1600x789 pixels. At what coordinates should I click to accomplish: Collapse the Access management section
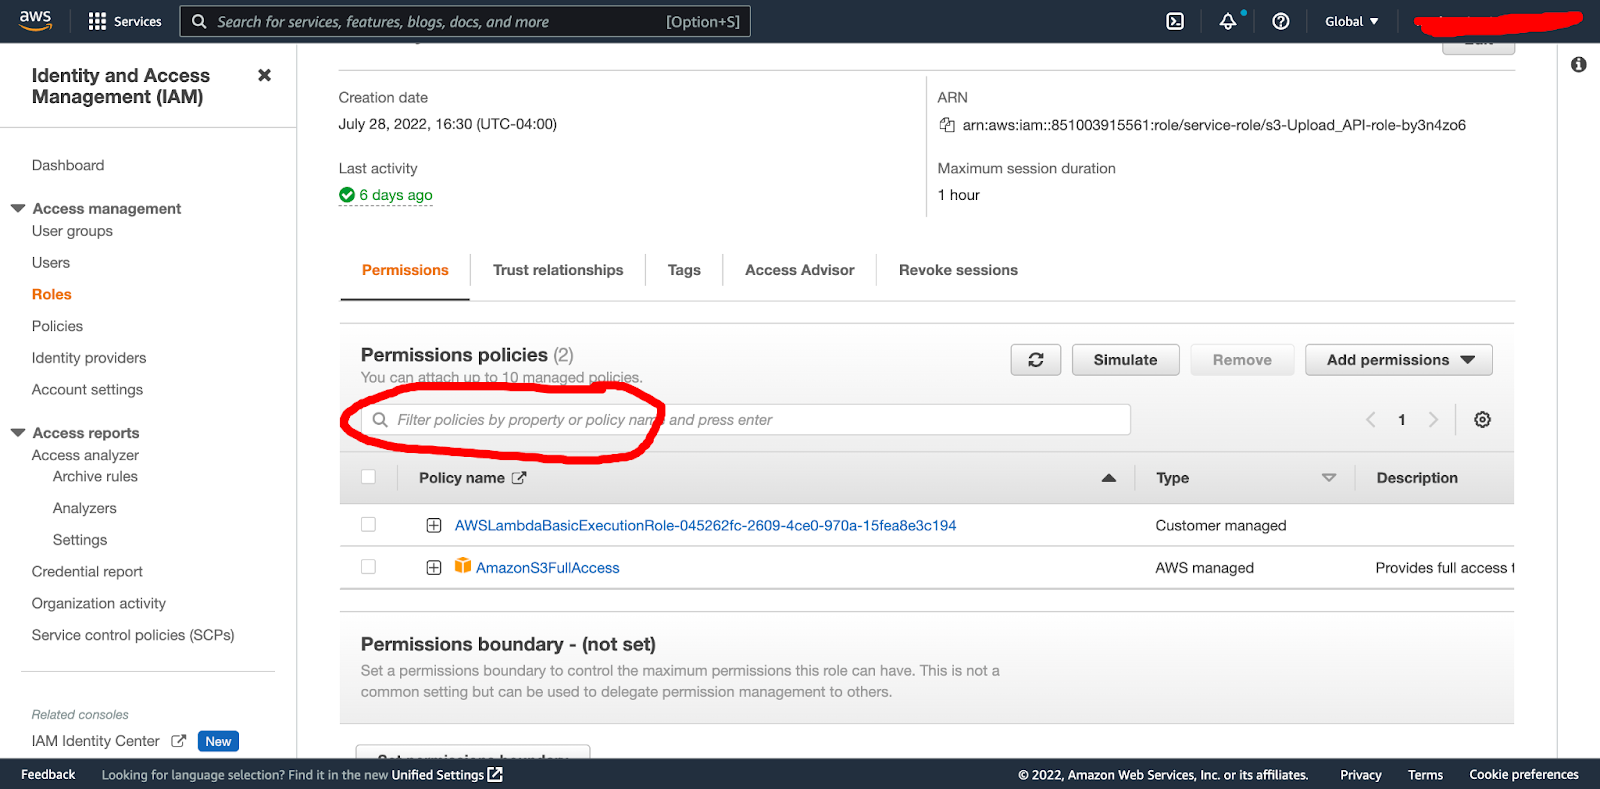18,208
